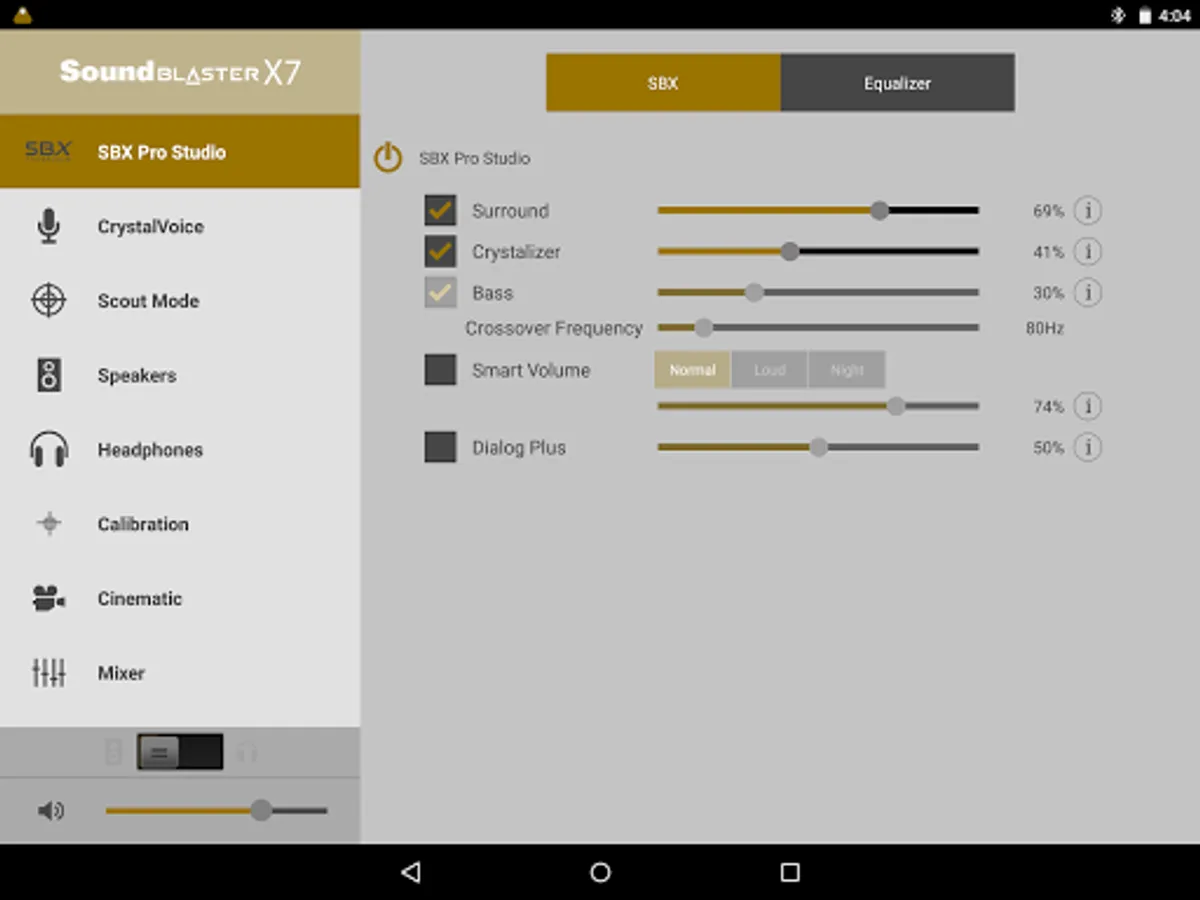Click the Headphones icon in sidebar
Viewport: 1200px width, 900px height.
tap(48, 450)
